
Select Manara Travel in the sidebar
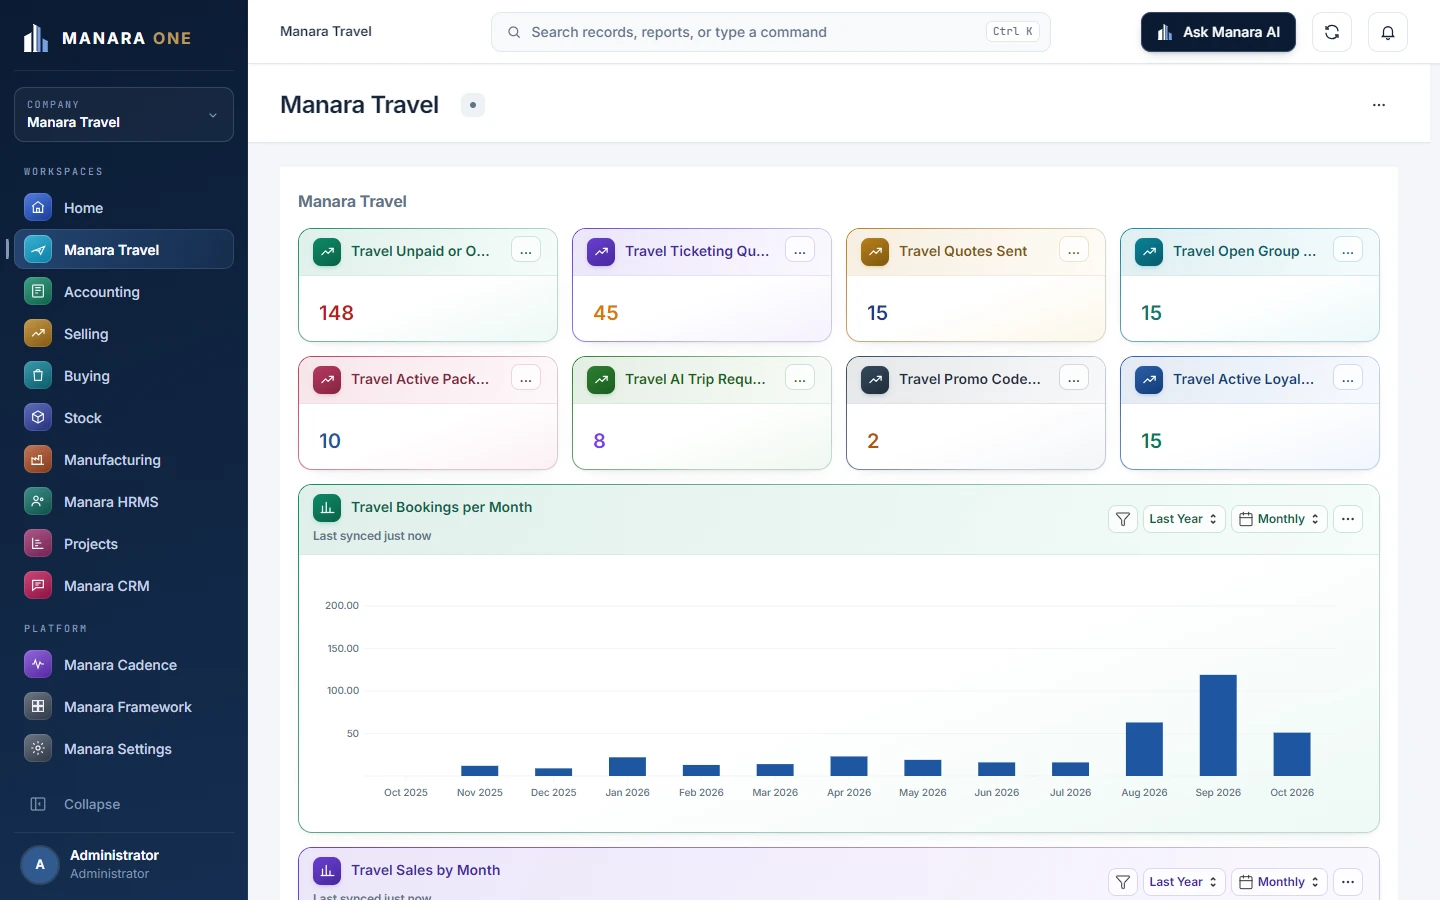pyautogui.click(x=124, y=249)
